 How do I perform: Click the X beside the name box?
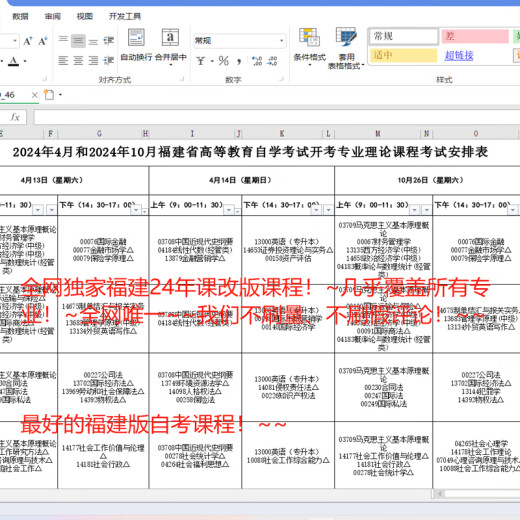tap(35, 95)
